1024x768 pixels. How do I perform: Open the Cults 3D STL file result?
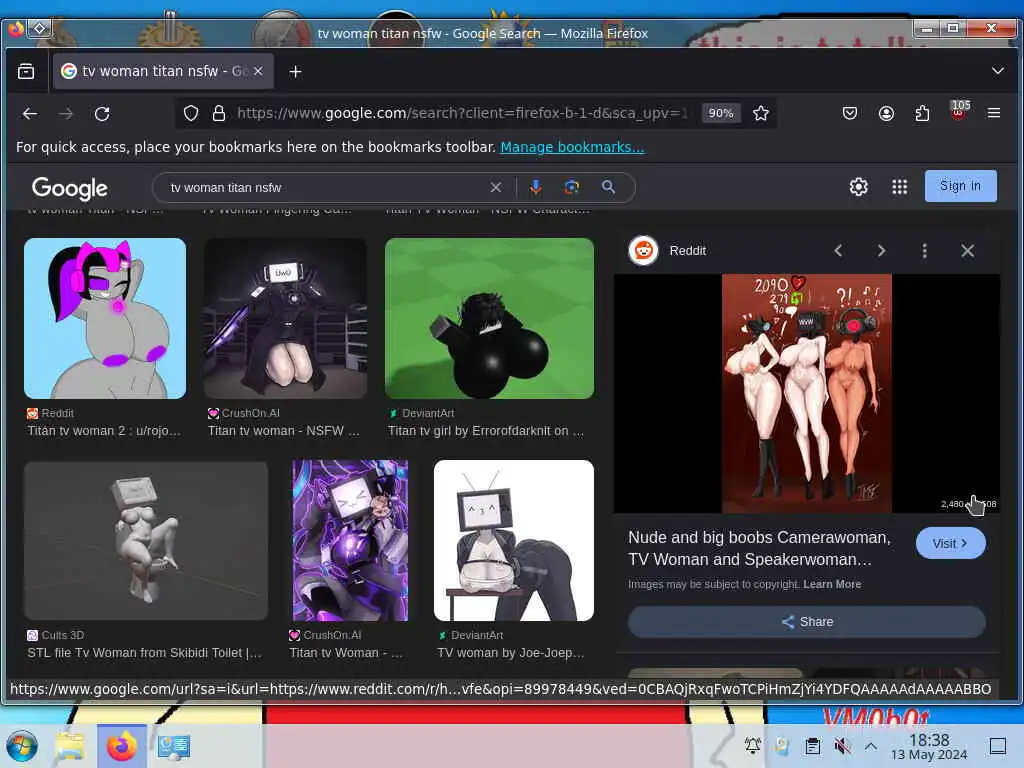tap(144, 652)
